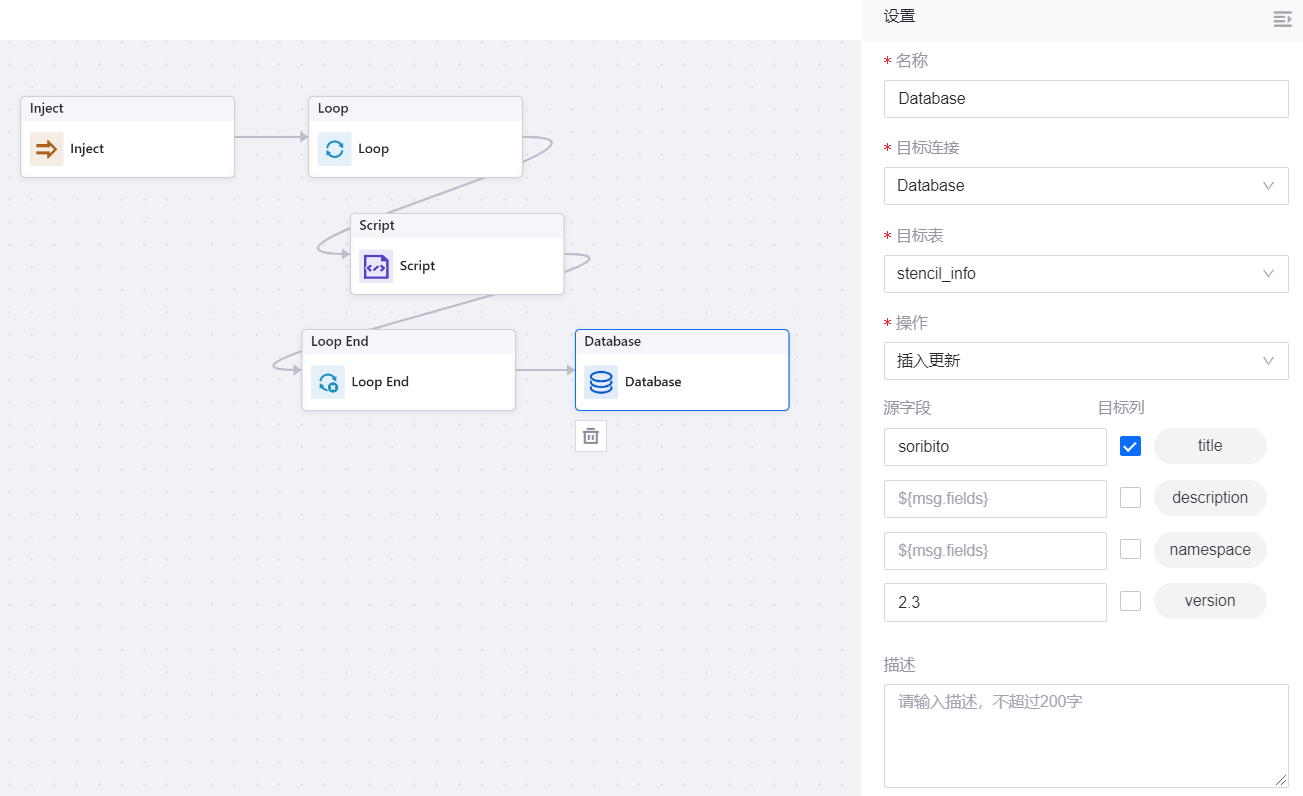Expand the 目标表 stencil_info dropdown
Image resolution: width=1303 pixels, height=796 pixels.
[x=1085, y=274]
